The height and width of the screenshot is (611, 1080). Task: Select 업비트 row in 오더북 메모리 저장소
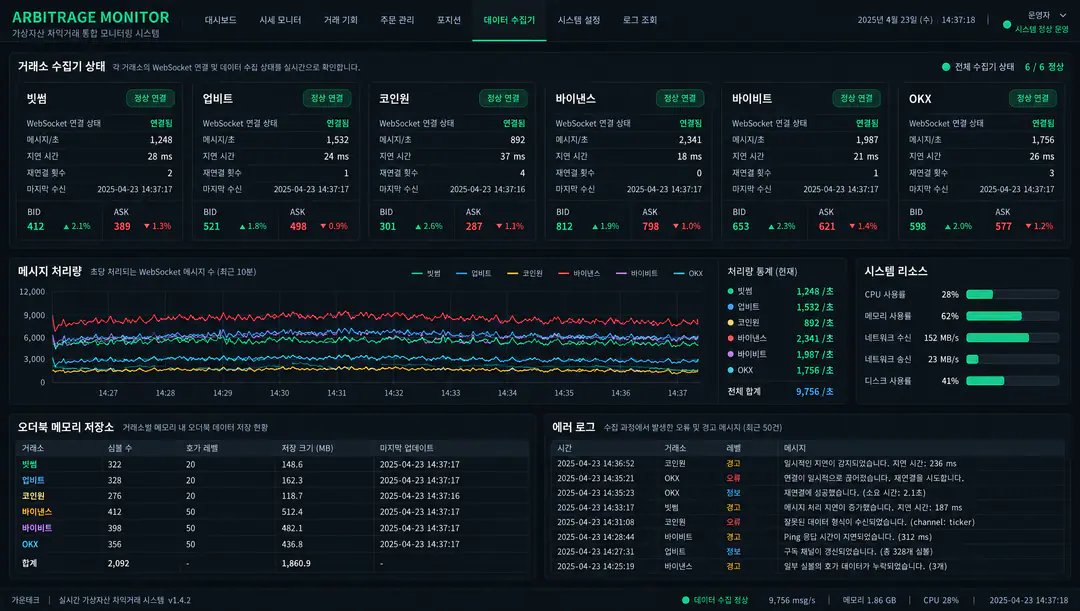tap(273, 480)
